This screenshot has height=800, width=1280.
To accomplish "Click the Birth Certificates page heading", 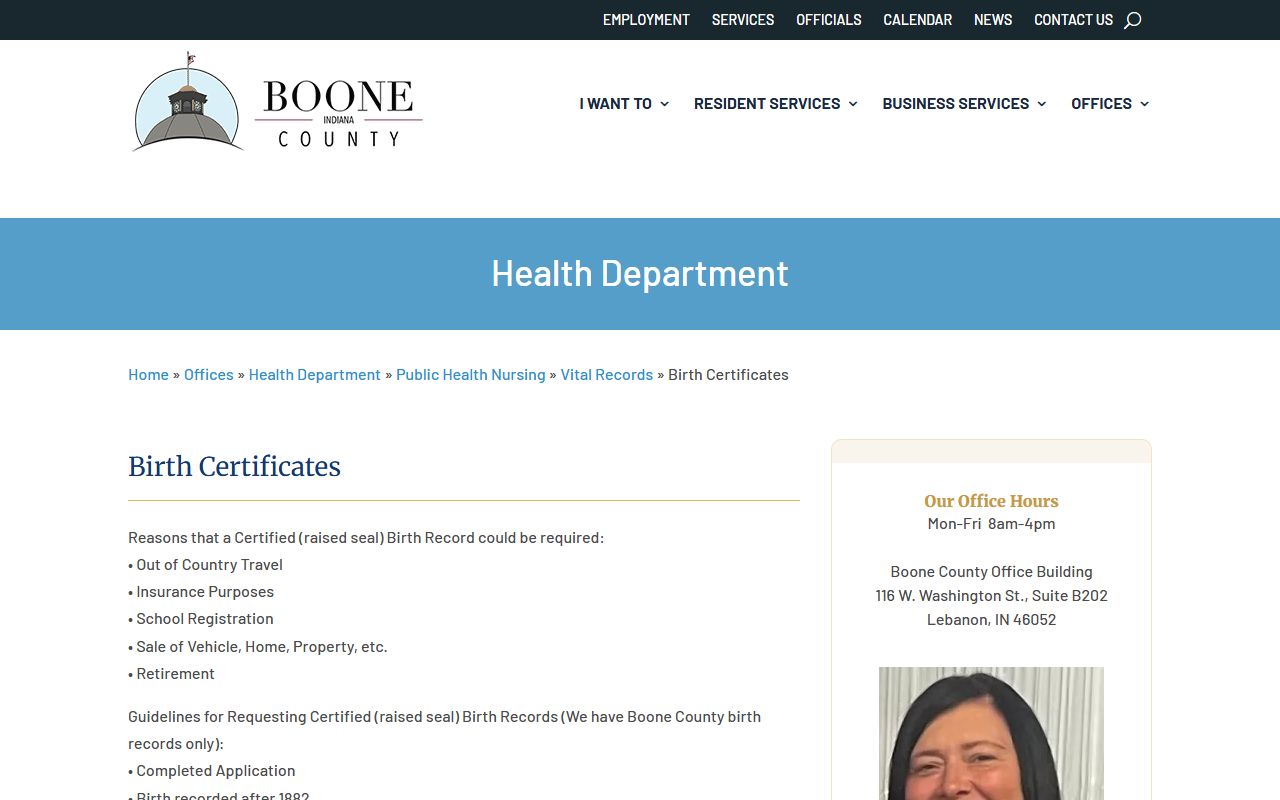I will [234, 467].
